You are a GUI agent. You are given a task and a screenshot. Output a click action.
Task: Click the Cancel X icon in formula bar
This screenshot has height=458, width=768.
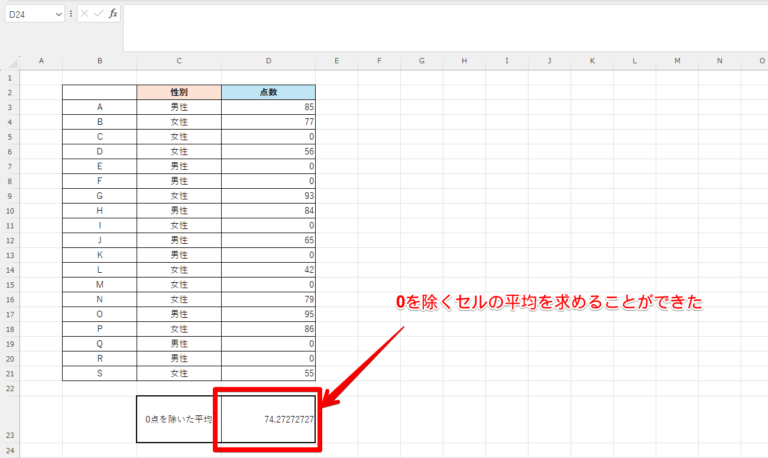click(84, 14)
